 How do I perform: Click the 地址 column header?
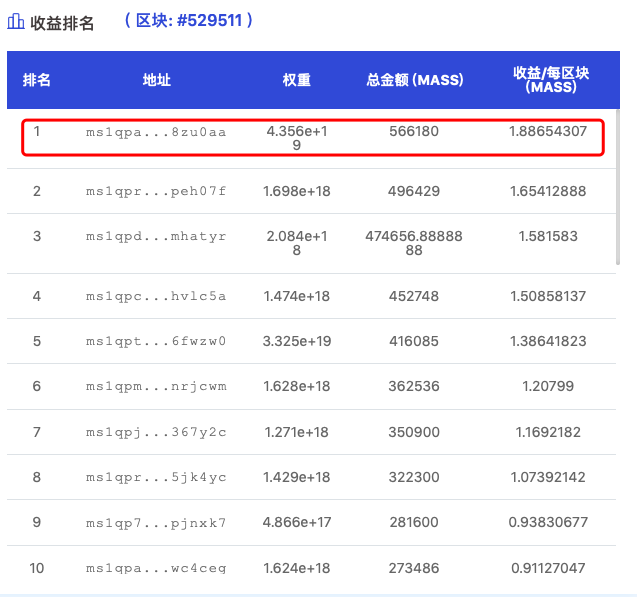click(156, 80)
